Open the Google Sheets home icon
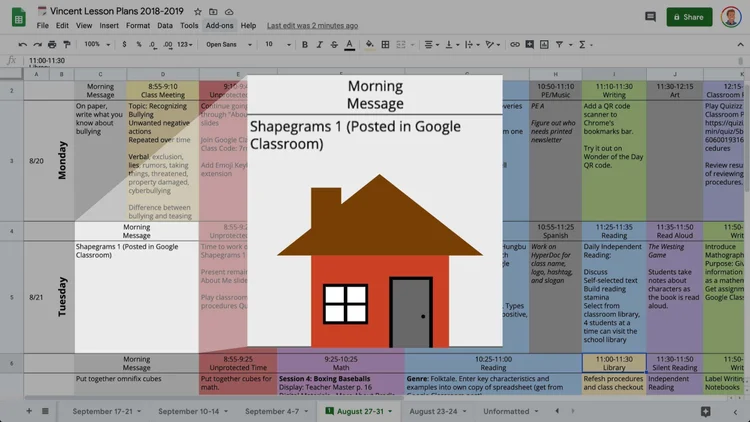 click(x=18, y=17)
